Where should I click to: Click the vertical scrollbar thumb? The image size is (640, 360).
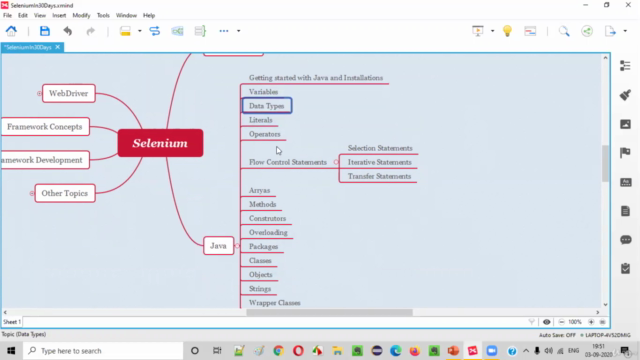point(605,163)
